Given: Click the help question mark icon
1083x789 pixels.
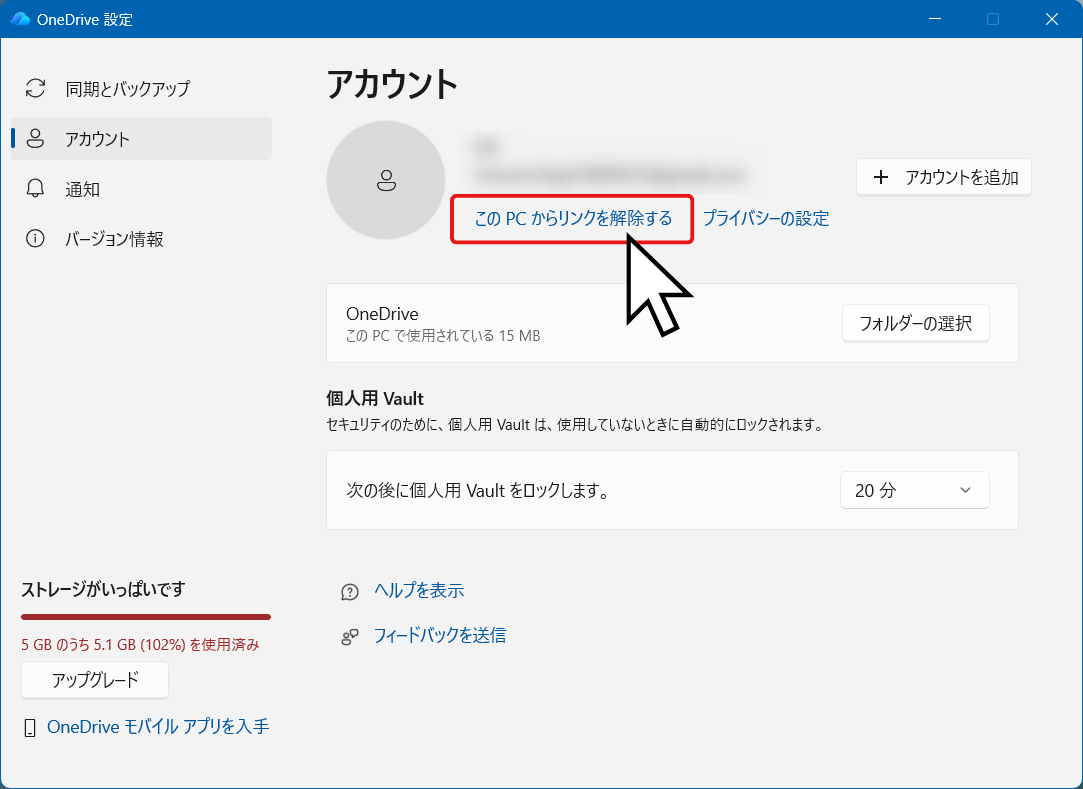Looking at the screenshot, I should click(x=350, y=592).
